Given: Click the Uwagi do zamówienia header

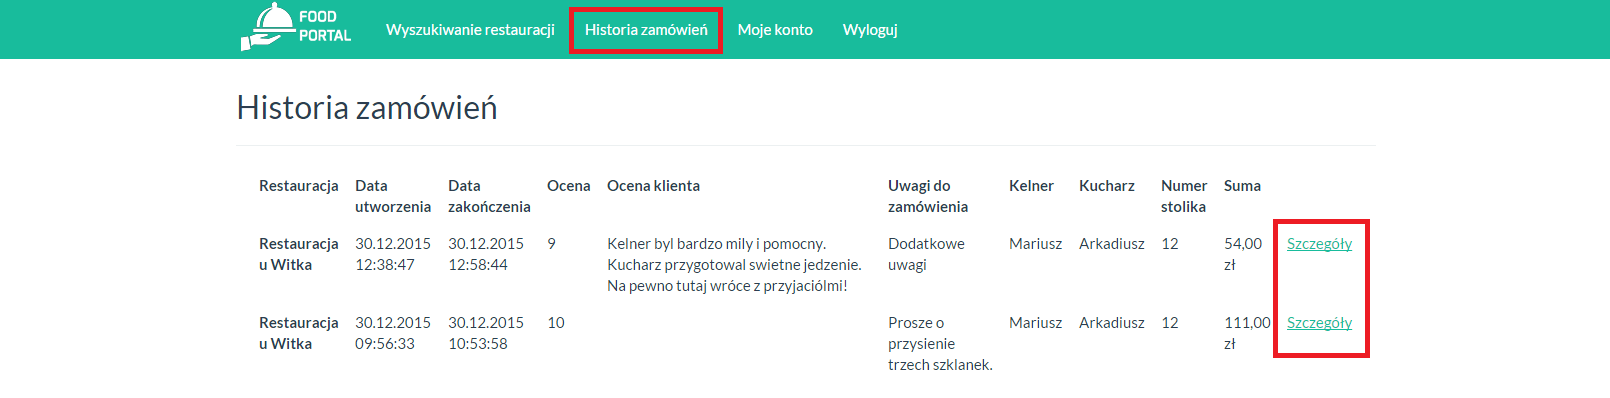Looking at the screenshot, I should point(928,196).
